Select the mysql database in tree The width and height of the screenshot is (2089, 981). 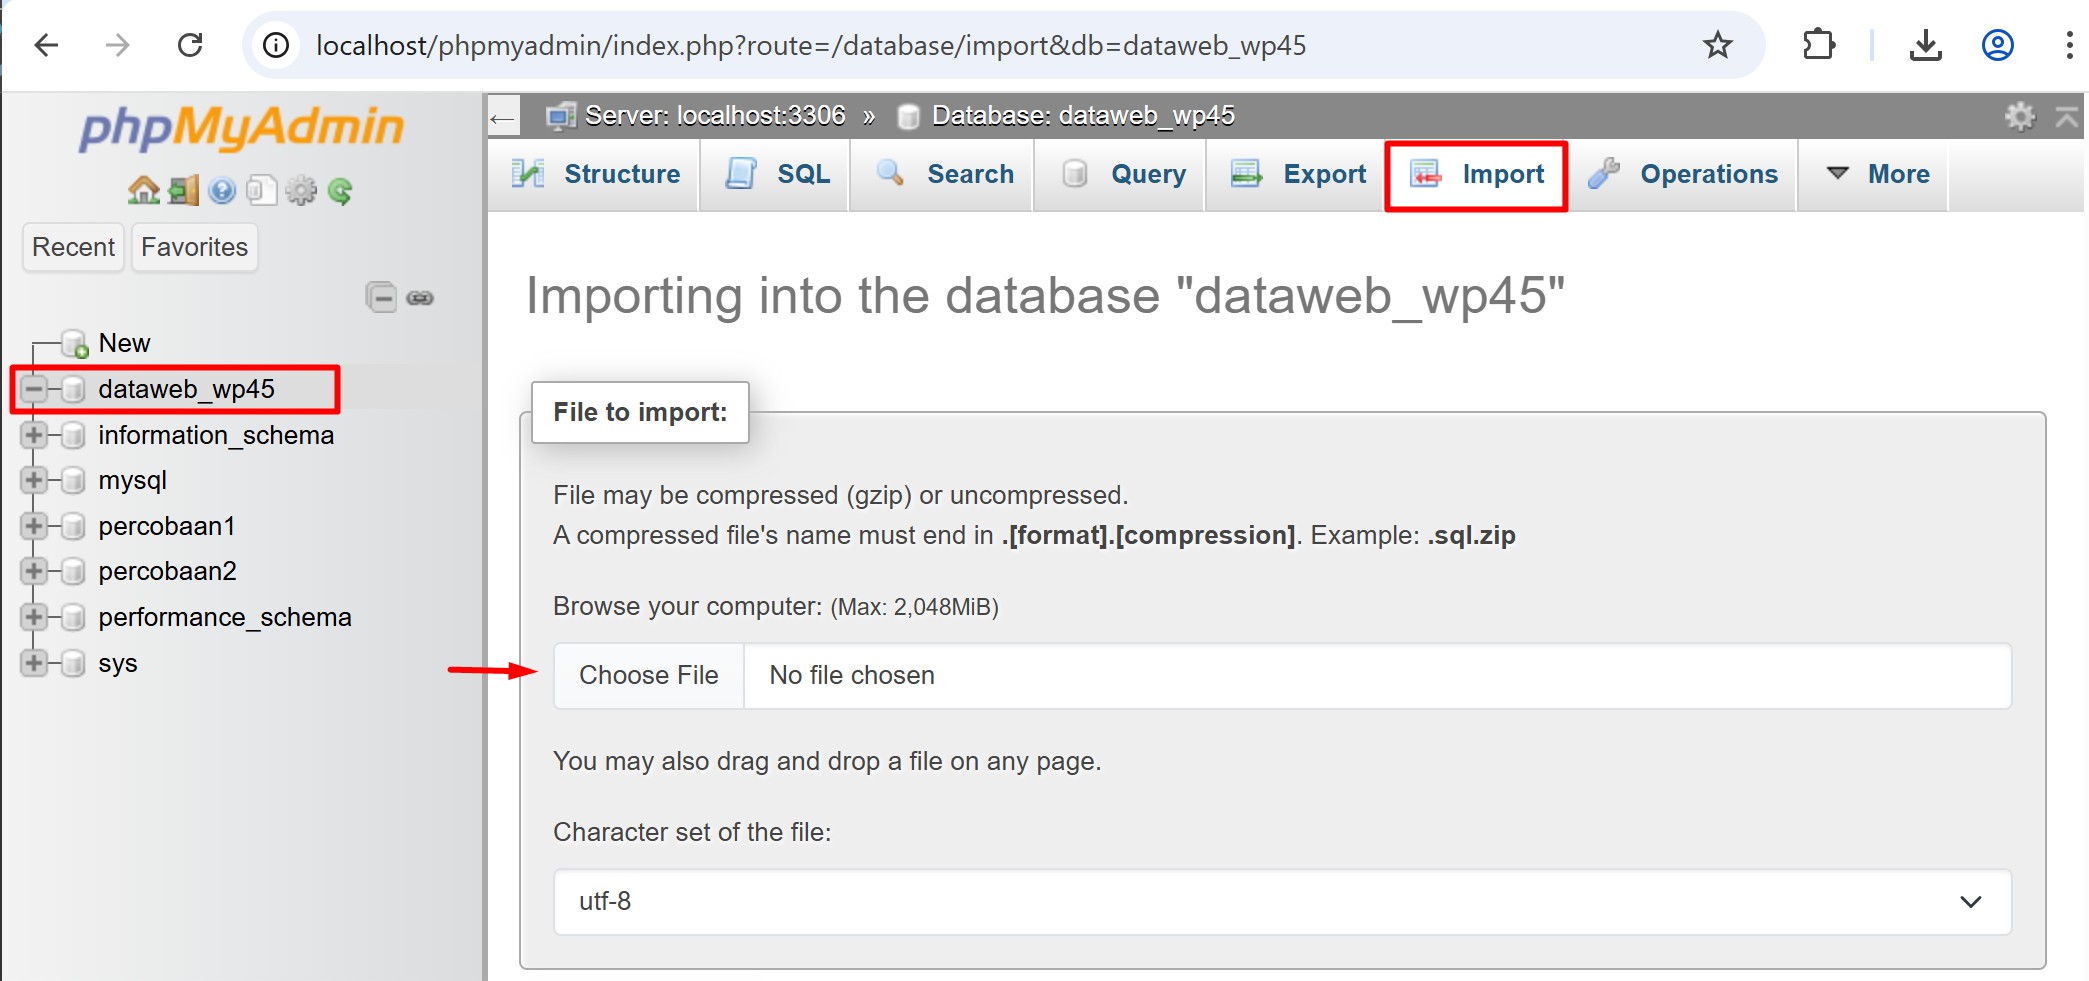tap(132, 481)
